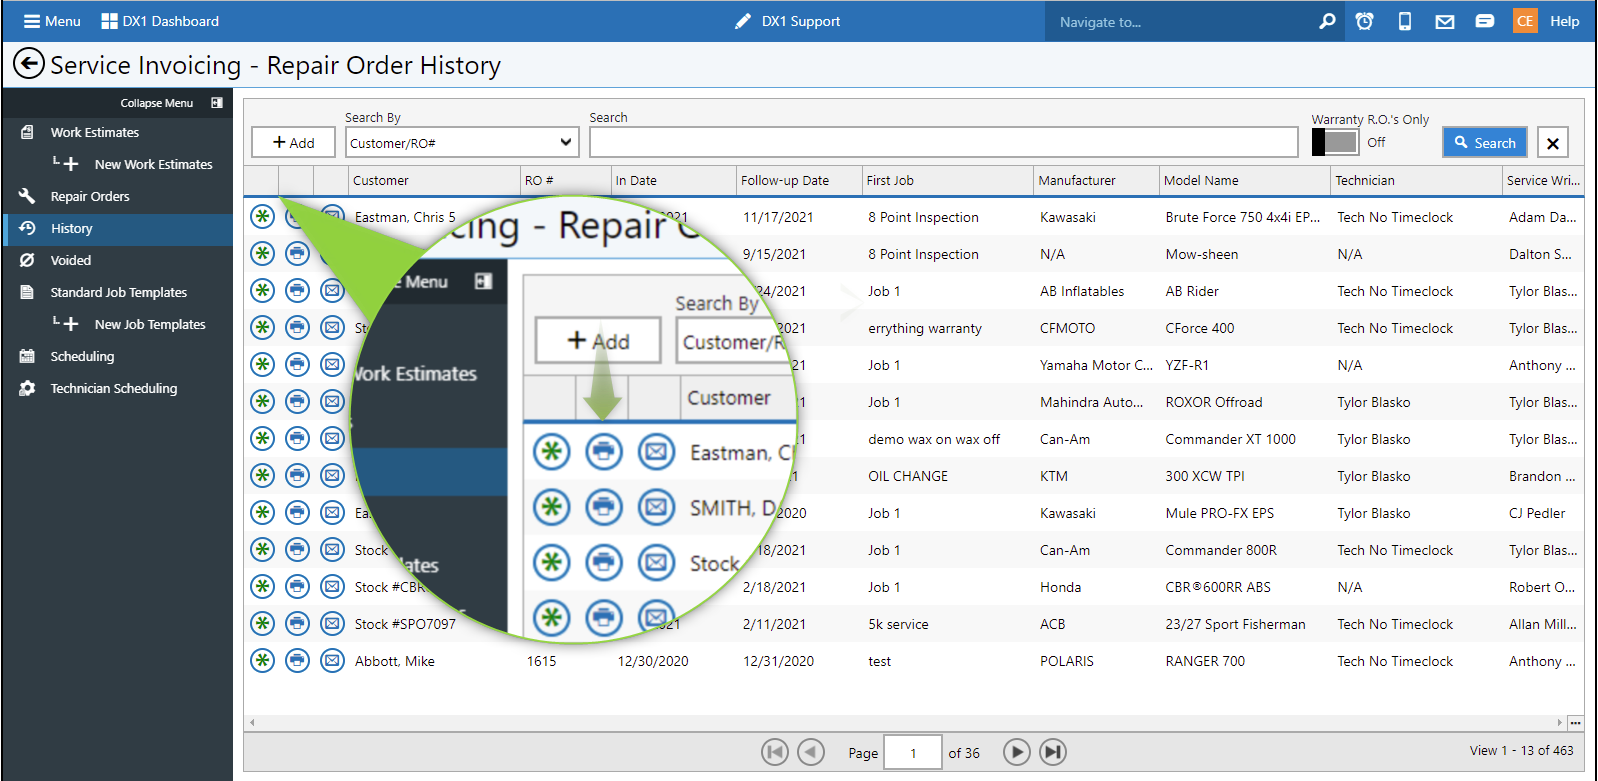
Task: Click print icon on AB Rider row
Action: pos(297,290)
